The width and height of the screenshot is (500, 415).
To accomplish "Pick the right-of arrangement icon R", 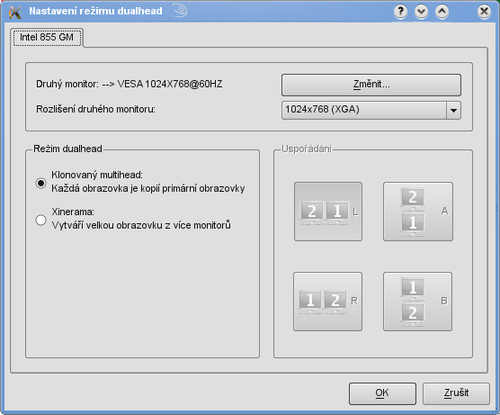I will click(328, 301).
